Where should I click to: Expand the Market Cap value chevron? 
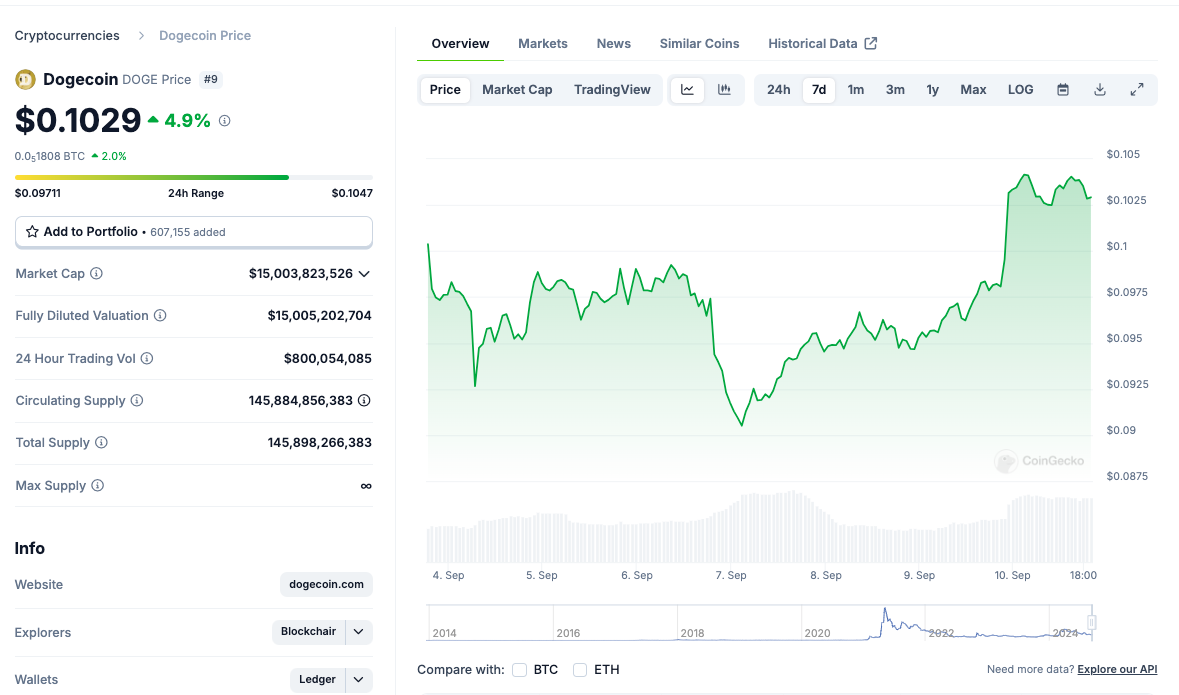click(x=365, y=274)
